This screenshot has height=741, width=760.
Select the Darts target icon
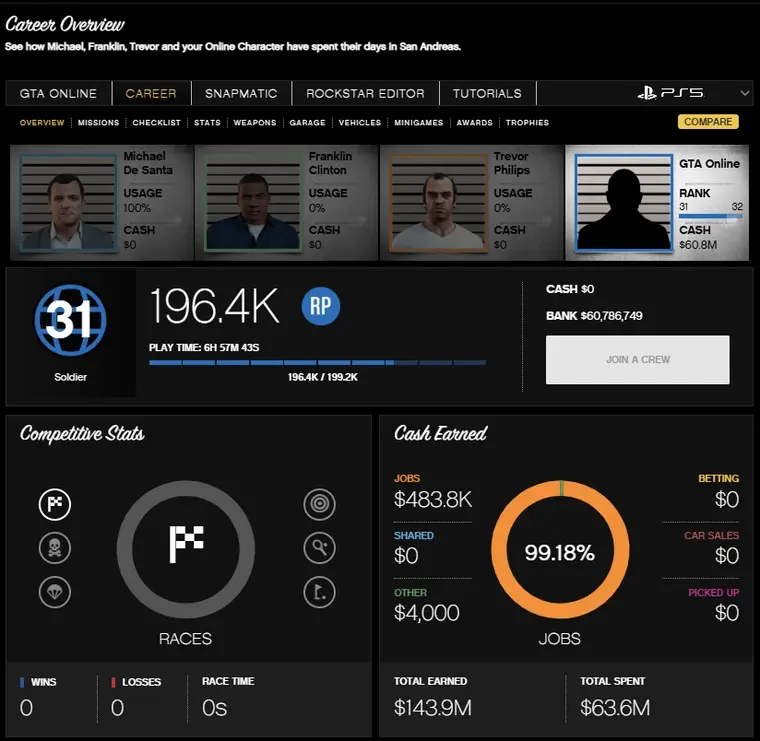319,504
